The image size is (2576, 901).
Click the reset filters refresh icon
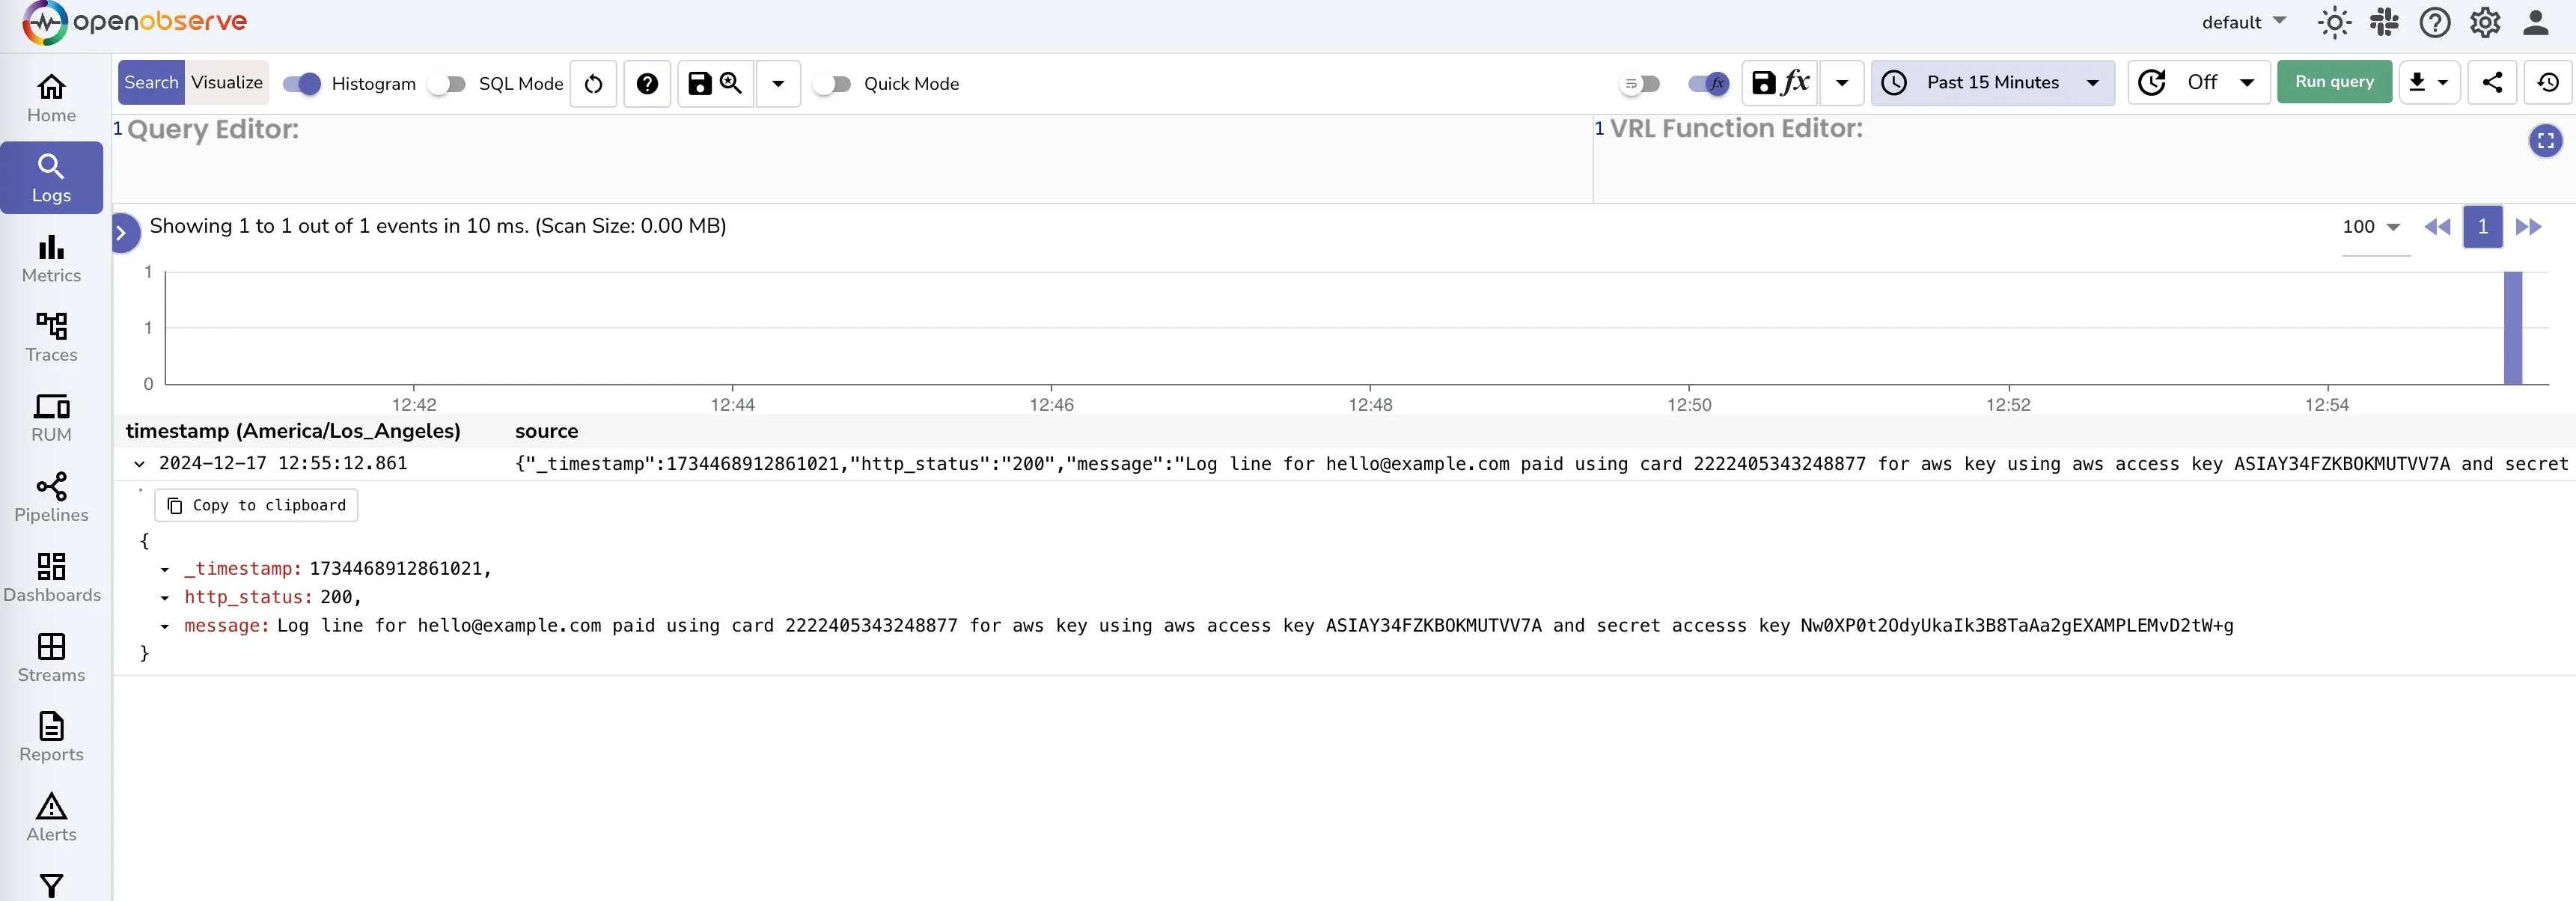[x=593, y=83]
